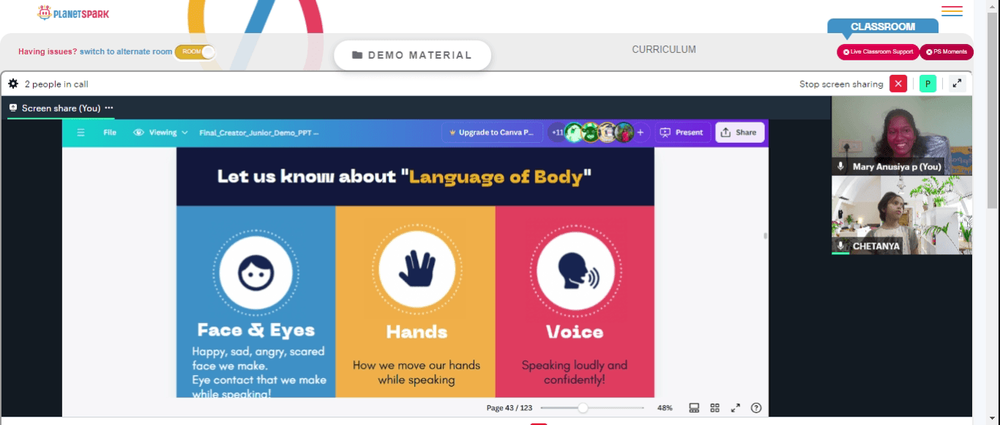Click the Face & Eyes heading
This screenshot has height=425, width=1000.
tap(256, 330)
